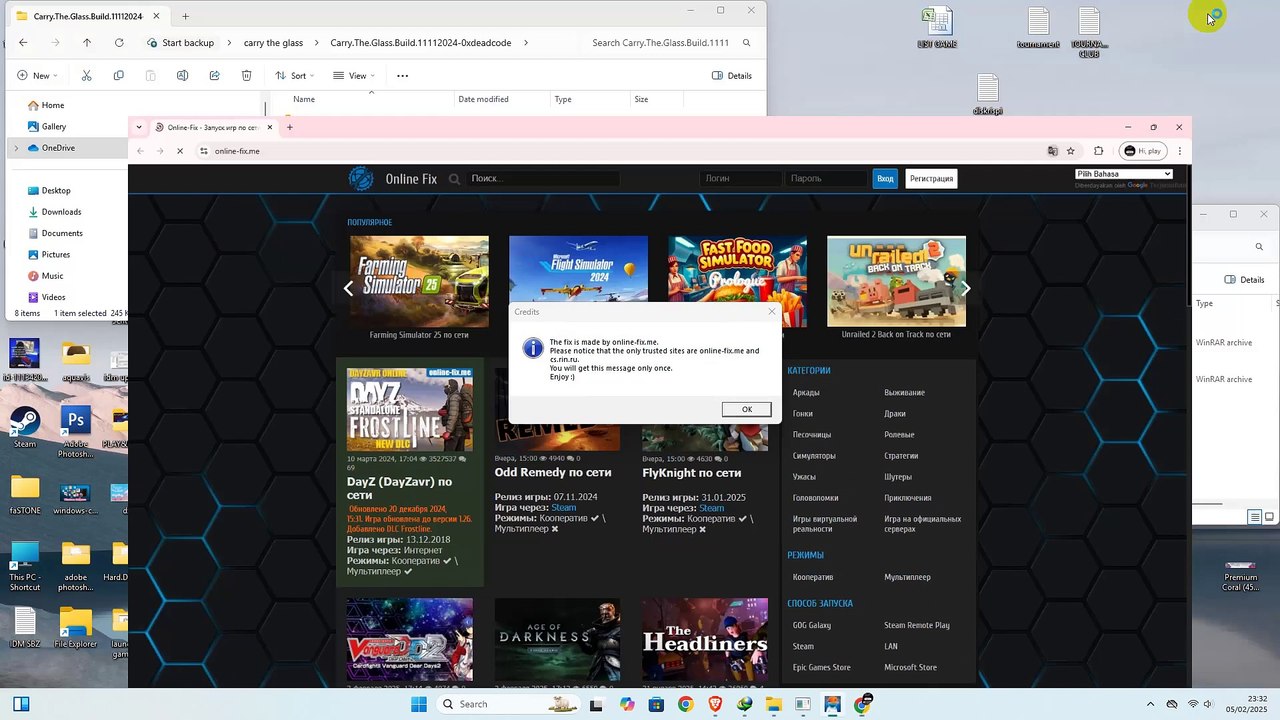Close the Online-Fix browser tab
The width and height of the screenshot is (1280, 720).
(269, 127)
